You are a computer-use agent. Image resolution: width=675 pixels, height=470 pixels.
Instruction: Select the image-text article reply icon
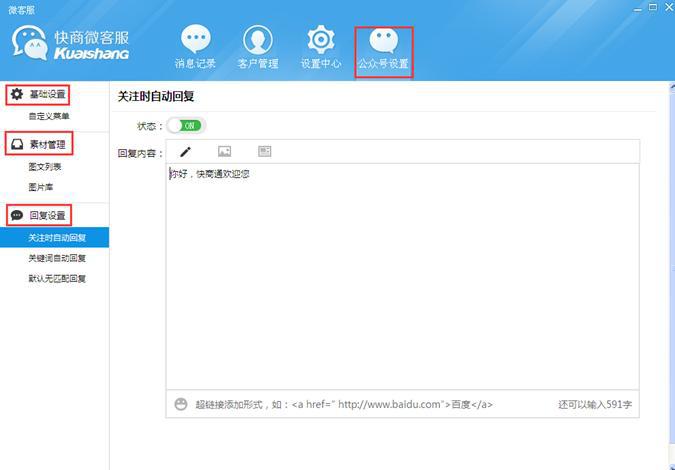[x=264, y=152]
